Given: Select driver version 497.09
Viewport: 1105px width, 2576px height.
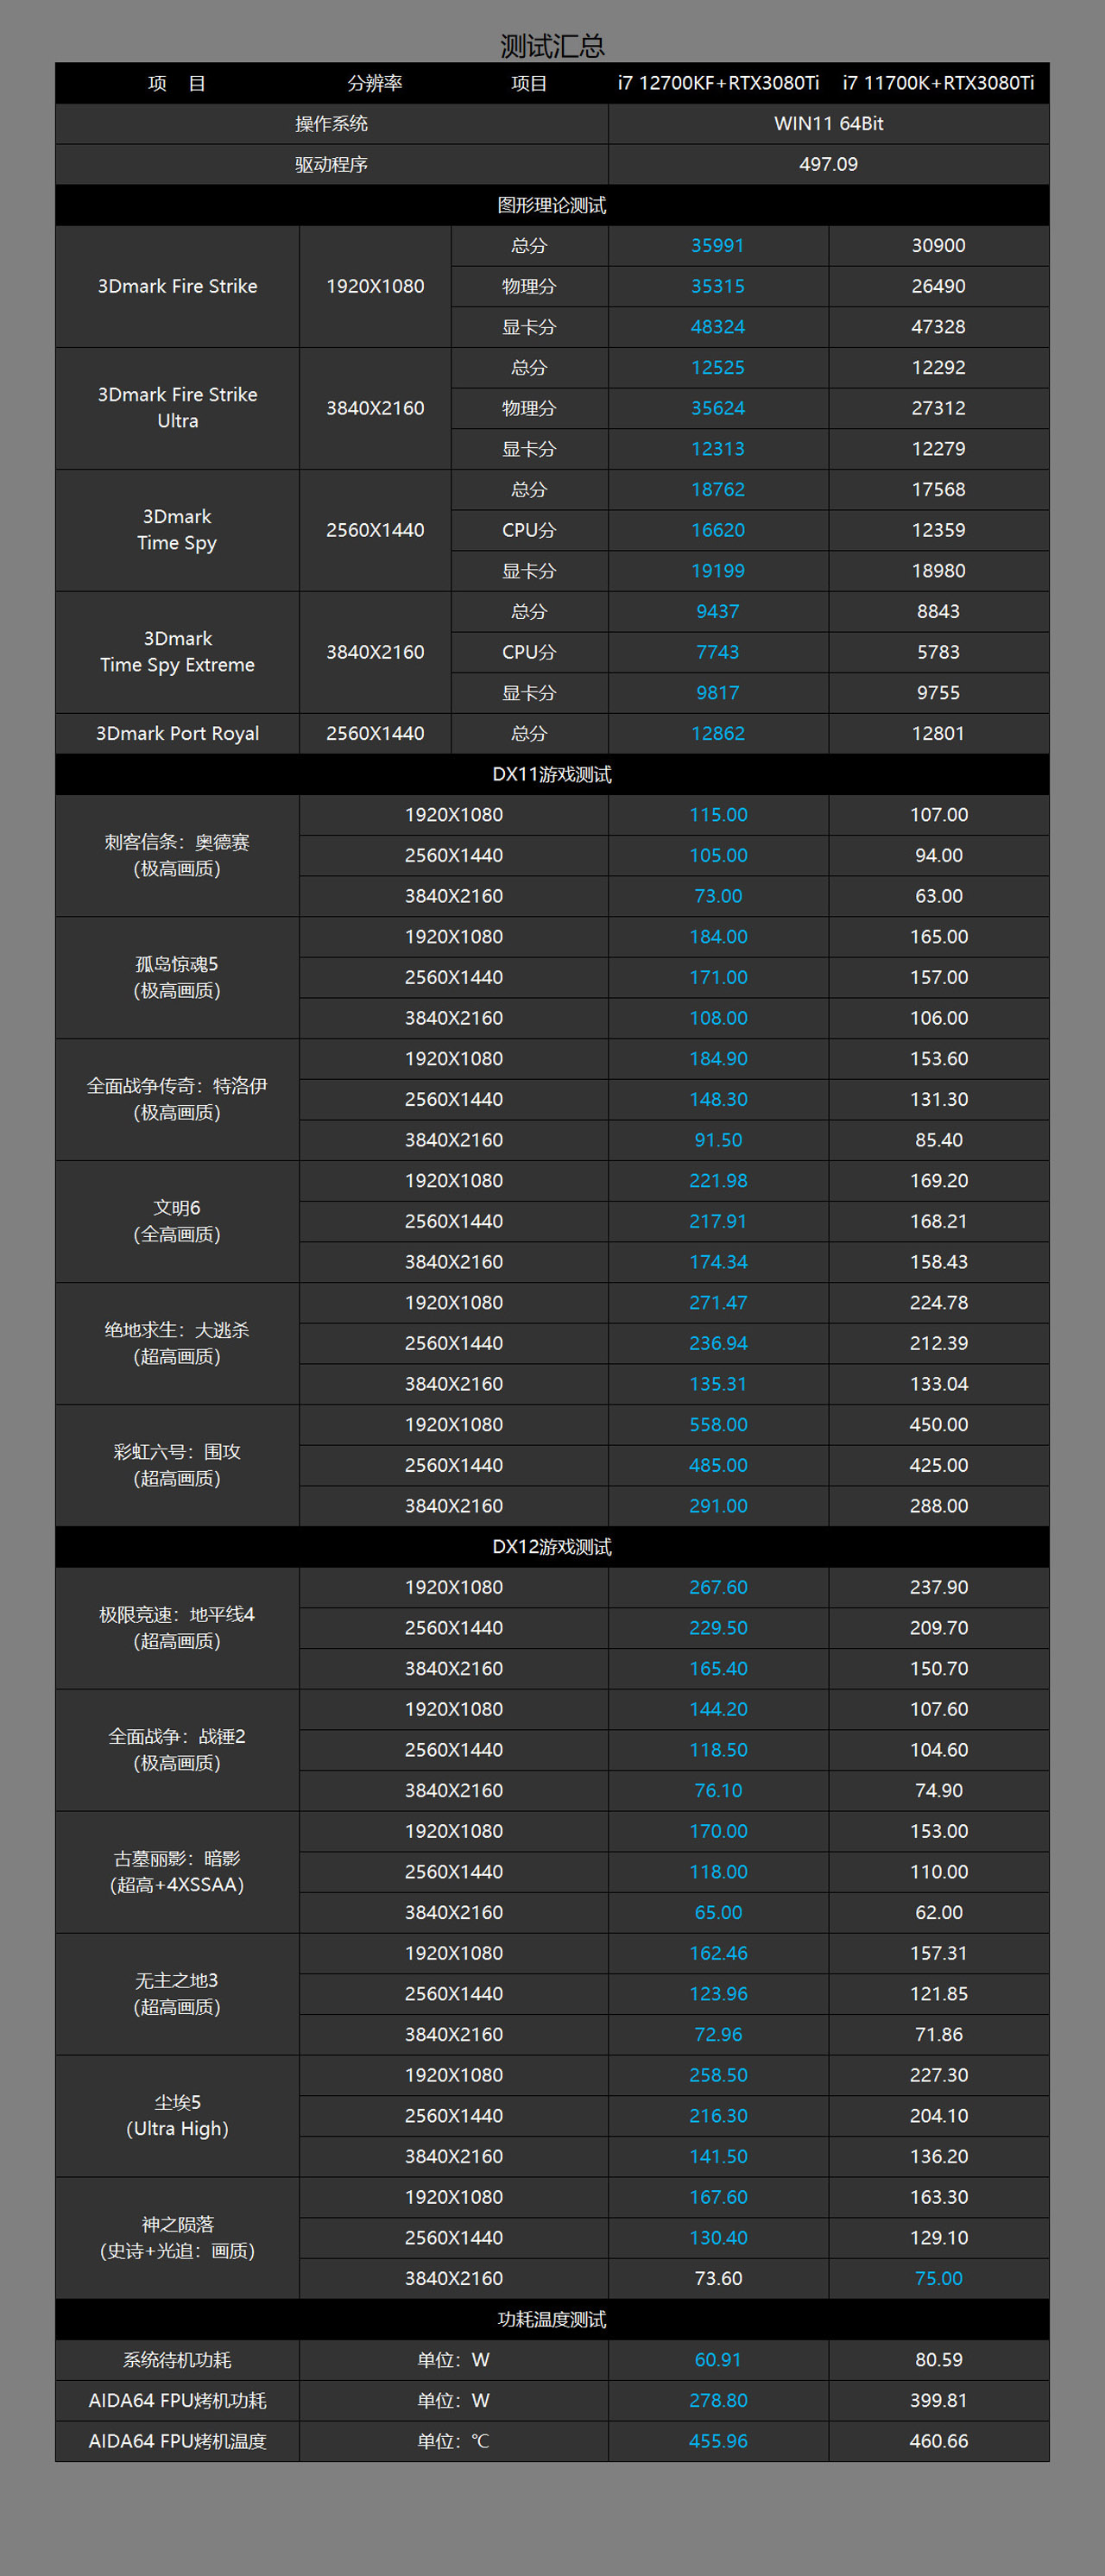Looking at the screenshot, I should point(828,164).
